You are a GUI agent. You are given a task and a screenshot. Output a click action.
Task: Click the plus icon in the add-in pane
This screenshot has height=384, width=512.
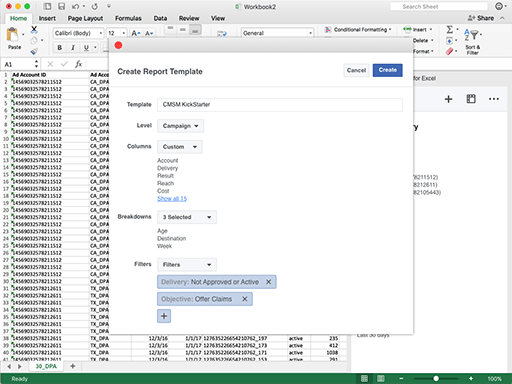(x=448, y=99)
